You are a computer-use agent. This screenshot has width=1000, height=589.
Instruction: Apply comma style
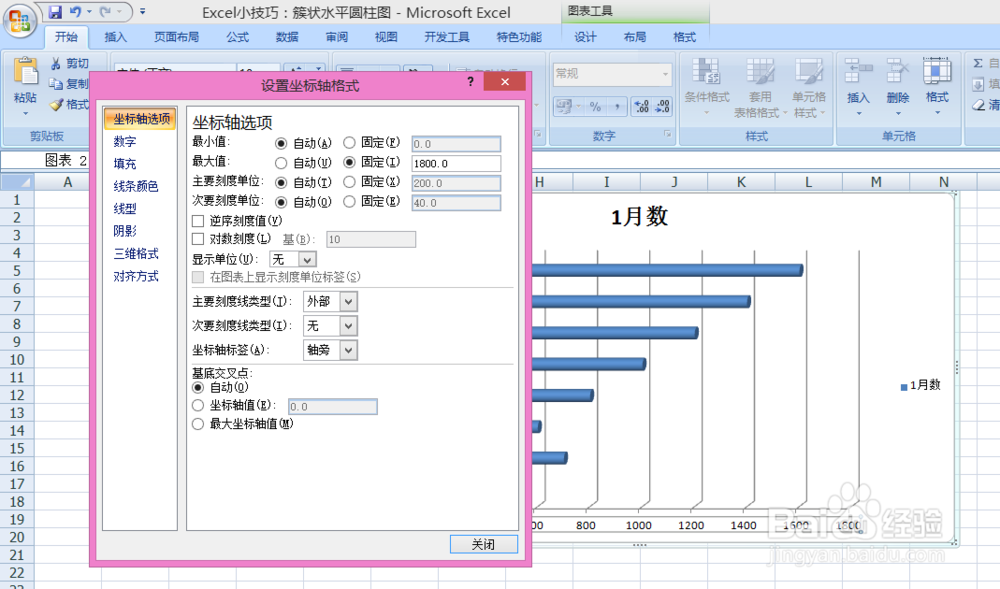pyautogui.click(x=617, y=106)
